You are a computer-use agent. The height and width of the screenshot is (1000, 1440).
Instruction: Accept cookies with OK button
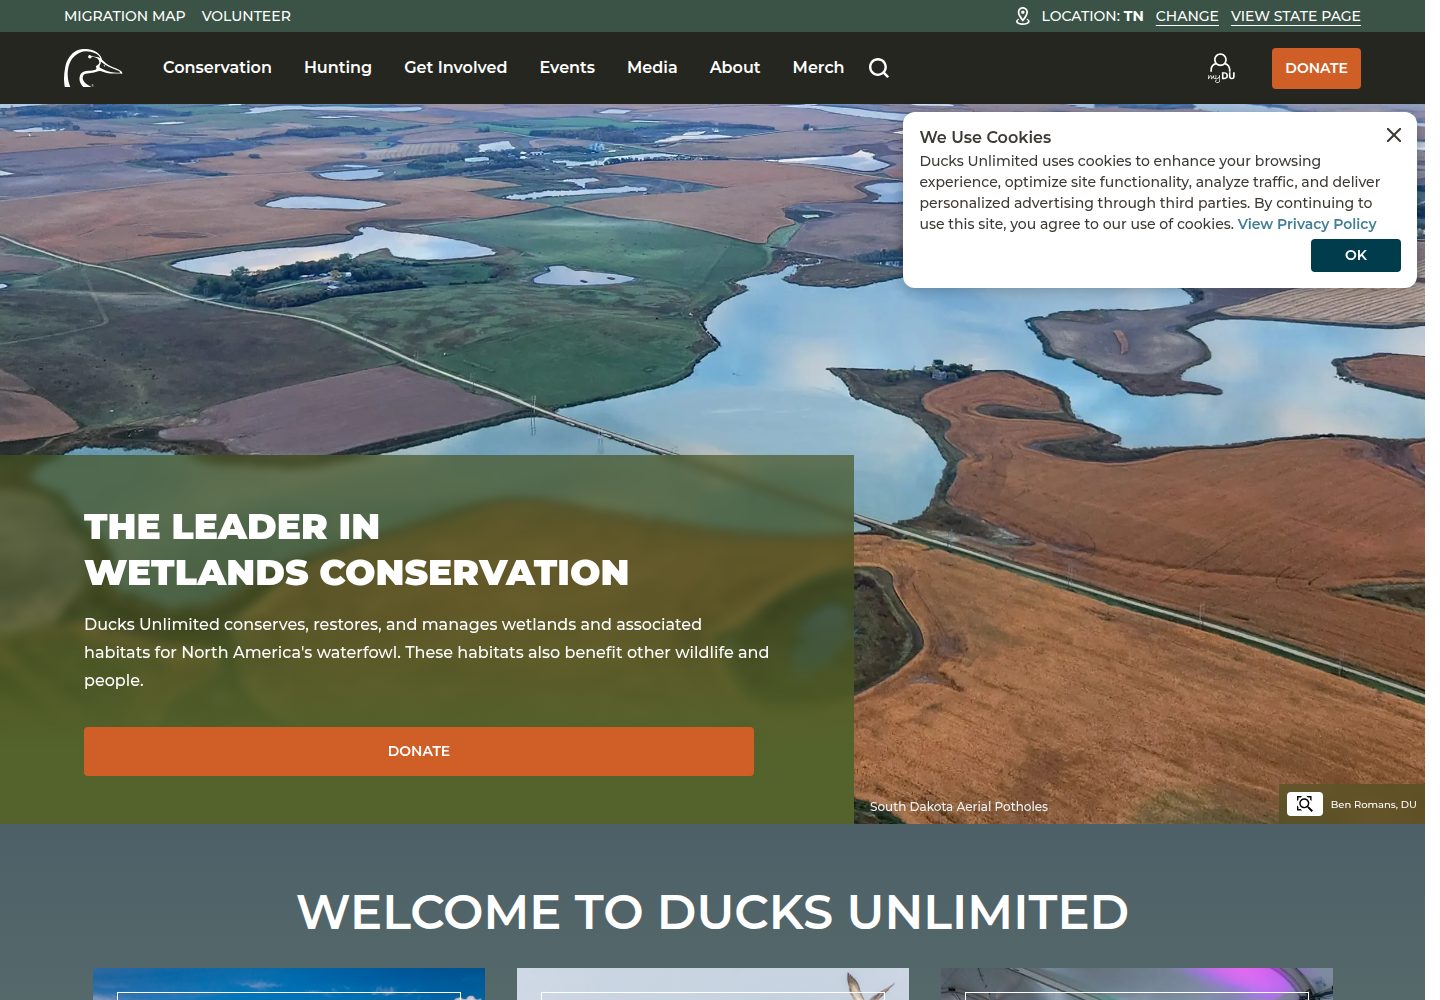pos(1356,255)
